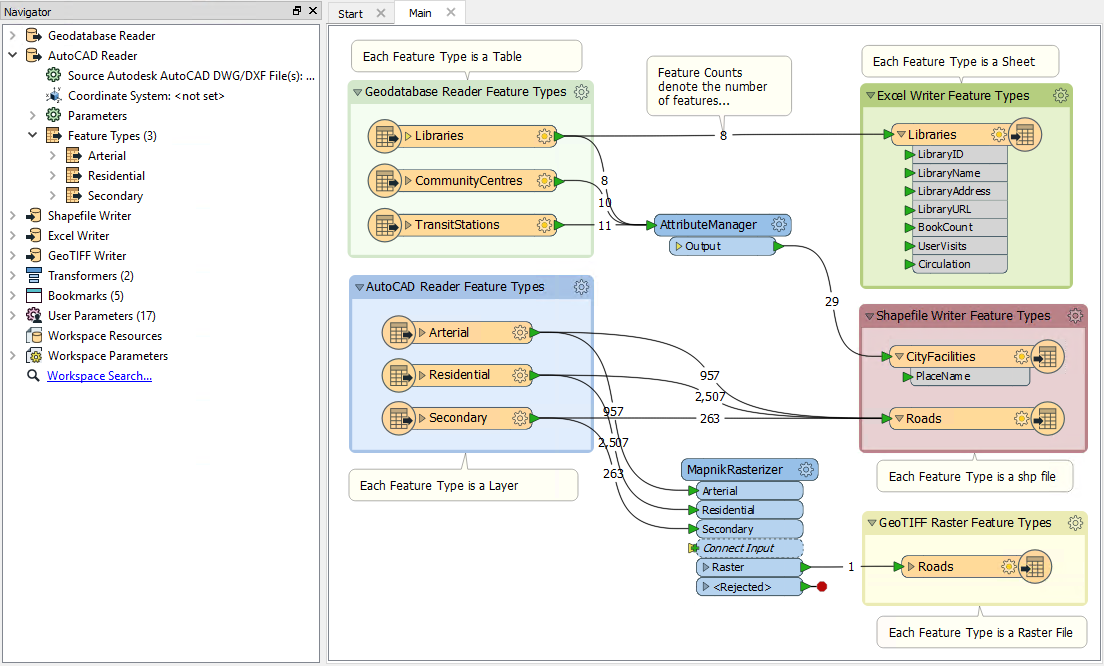Image resolution: width=1104 pixels, height=666 pixels.
Task: Click Libraries reader table icon
Action: (385, 136)
